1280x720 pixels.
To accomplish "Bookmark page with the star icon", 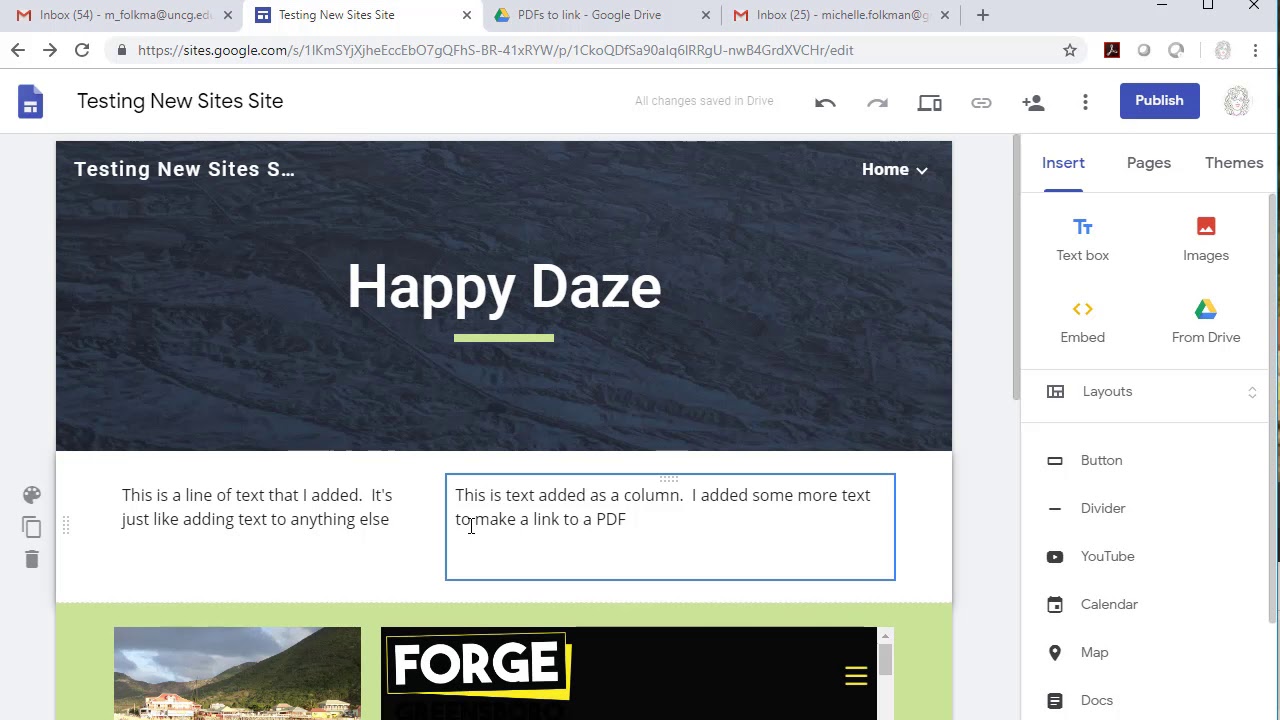I will (1070, 50).
